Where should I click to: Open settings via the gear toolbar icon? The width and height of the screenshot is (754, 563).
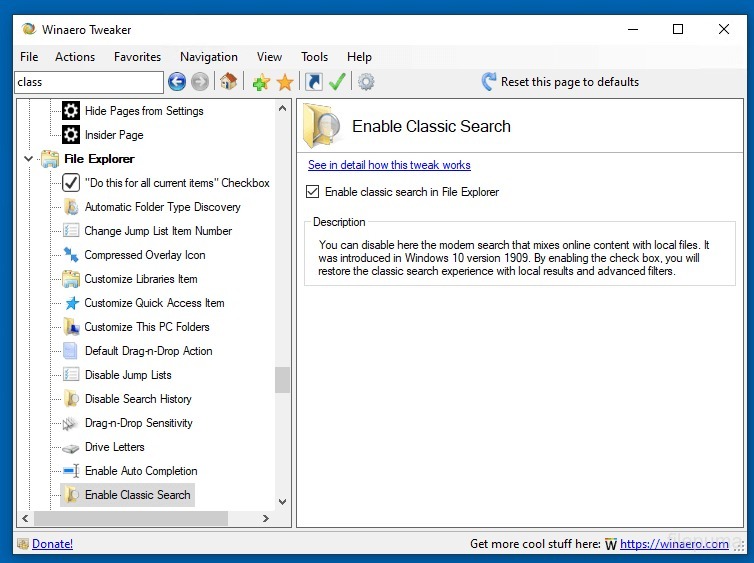point(366,82)
